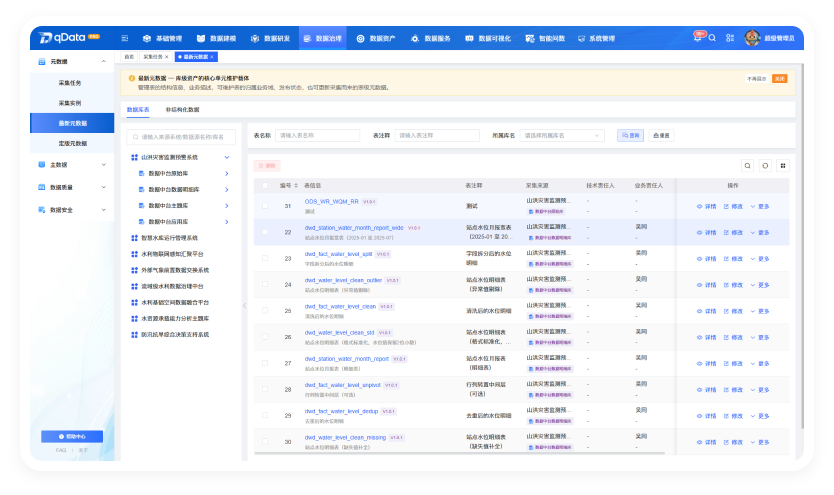Open the 所属库名 dropdown

pyautogui.click(x=562, y=136)
